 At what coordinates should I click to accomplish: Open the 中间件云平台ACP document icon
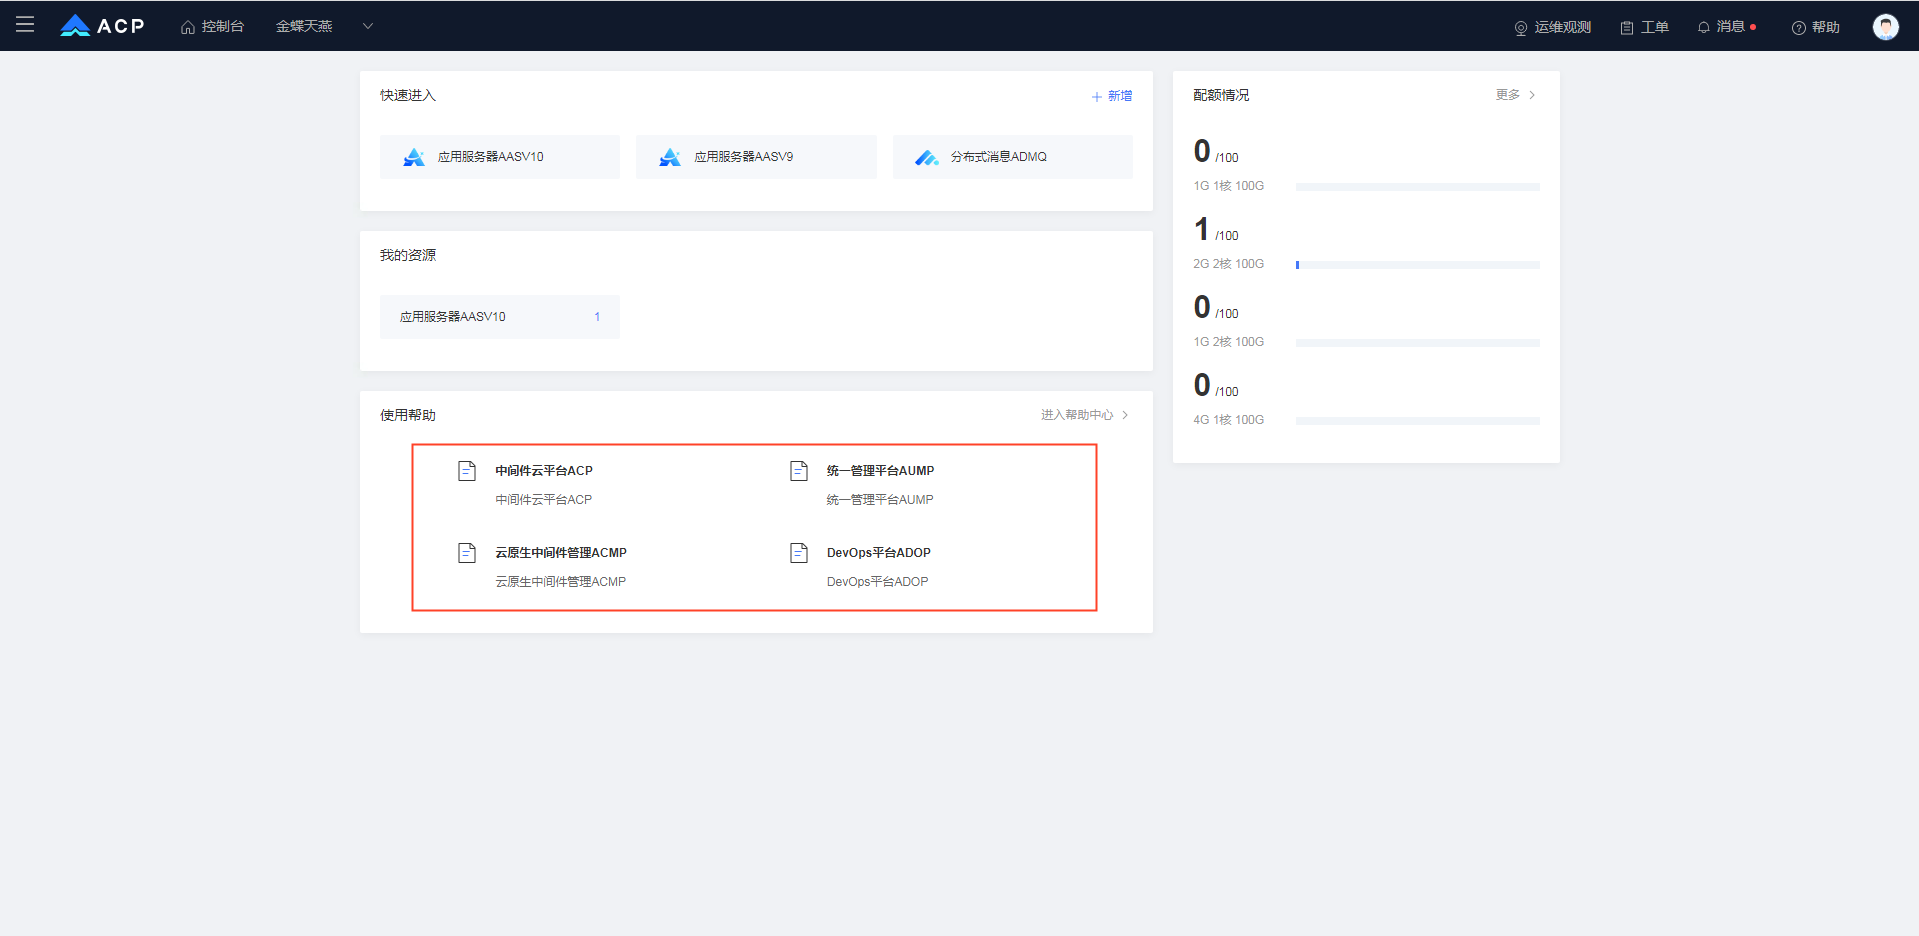467,471
